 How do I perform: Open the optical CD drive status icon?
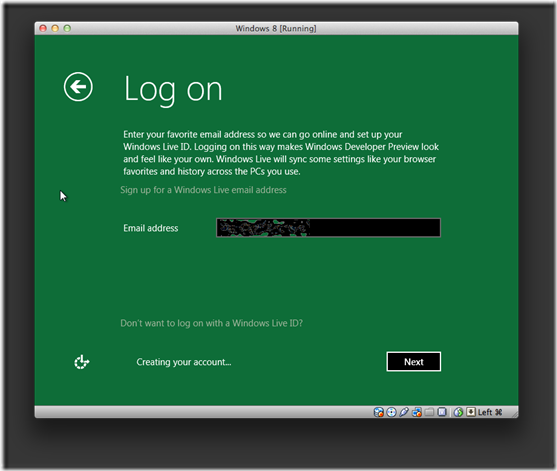[391, 412]
